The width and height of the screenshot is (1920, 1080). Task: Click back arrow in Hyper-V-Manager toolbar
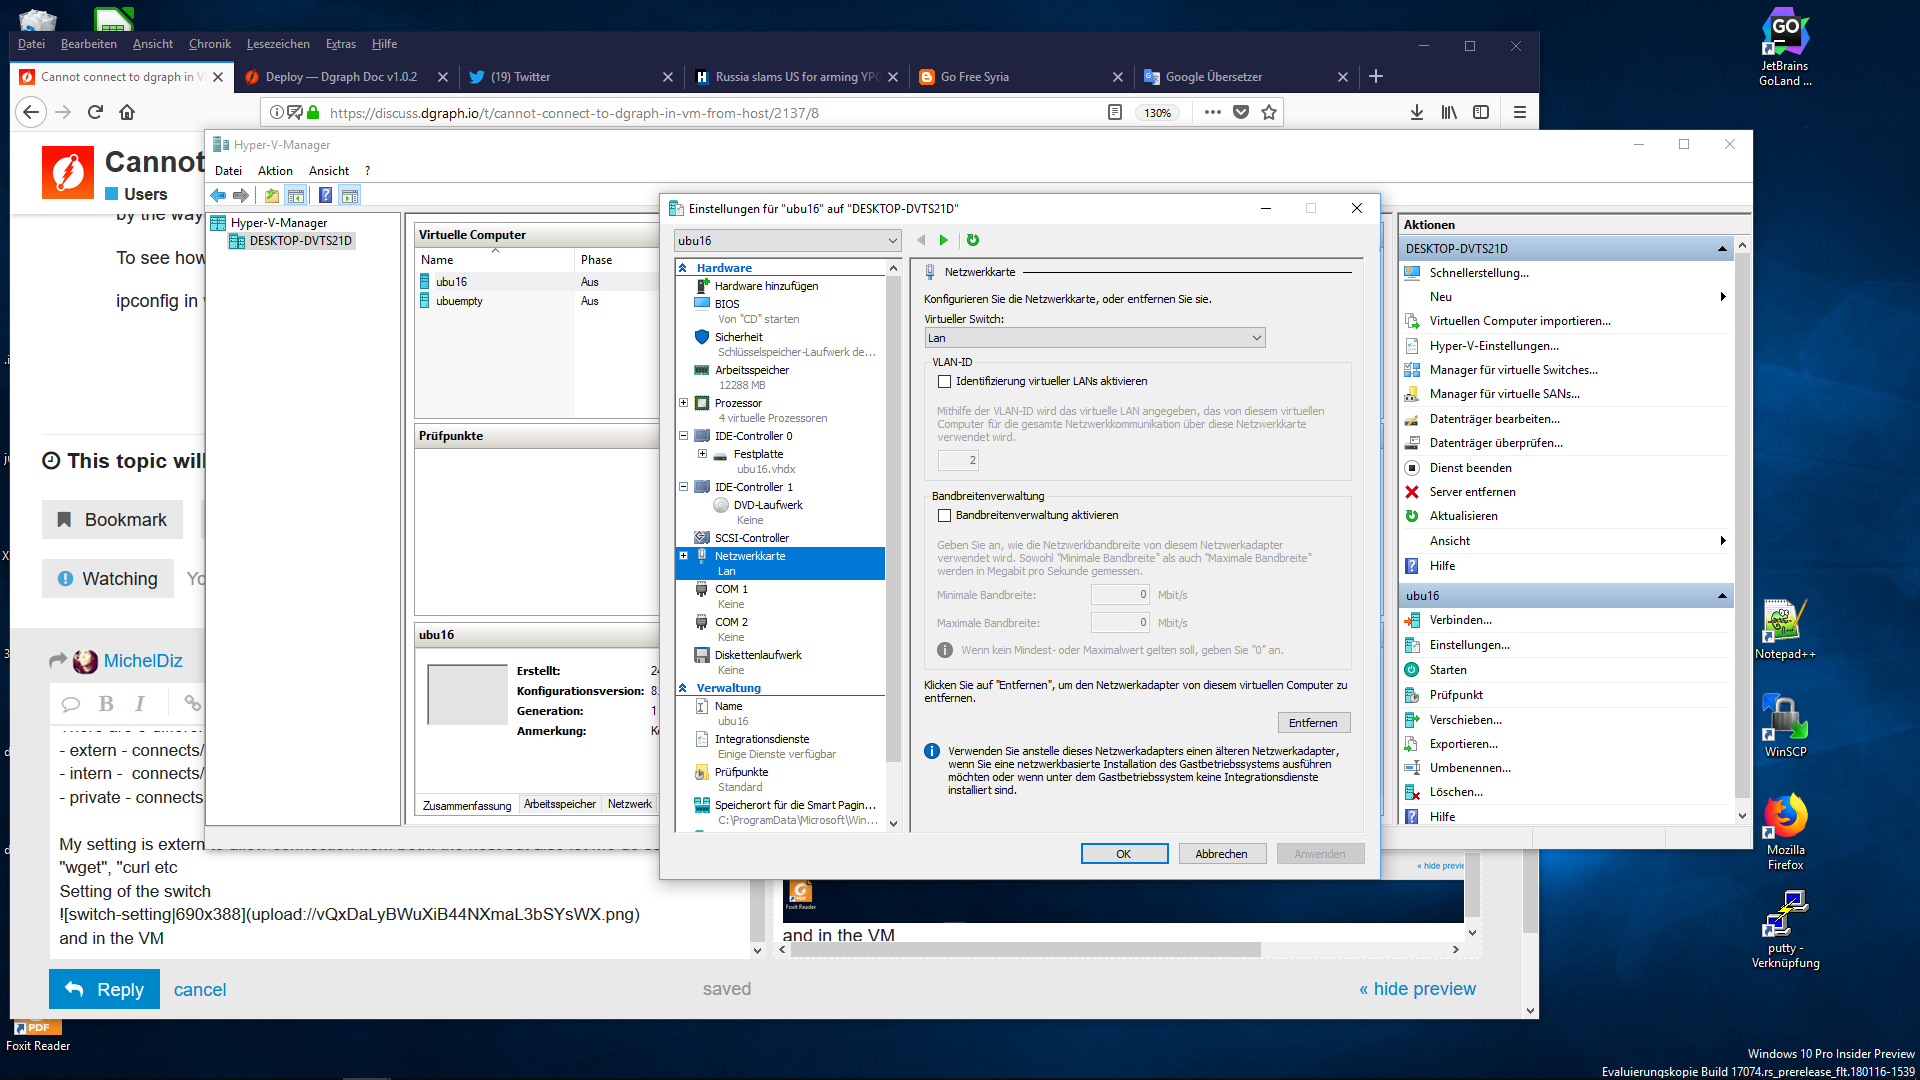tap(218, 195)
